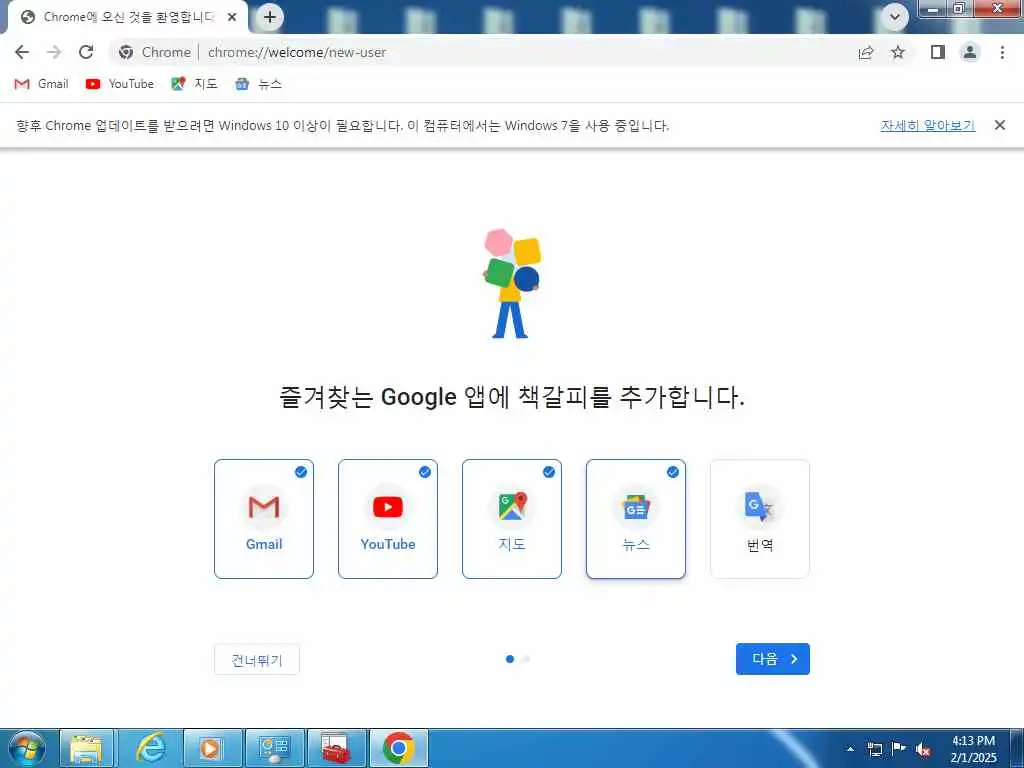Deselect the YouTube app card
The width and height of the screenshot is (1024, 768).
click(x=388, y=519)
